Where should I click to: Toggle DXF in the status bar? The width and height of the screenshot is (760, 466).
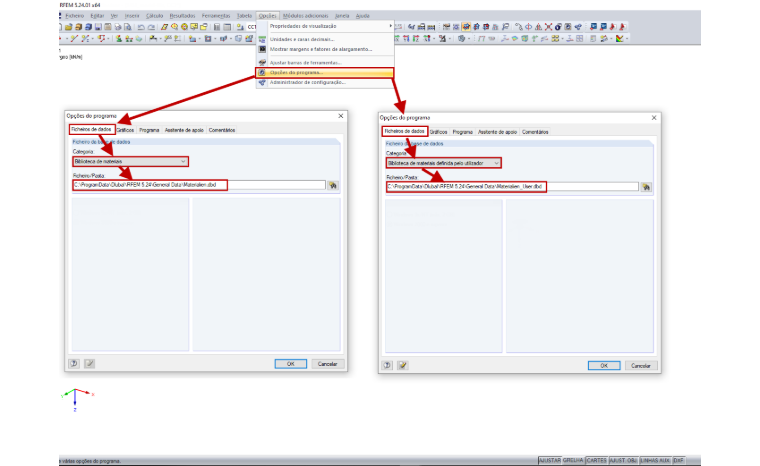coord(678,460)
